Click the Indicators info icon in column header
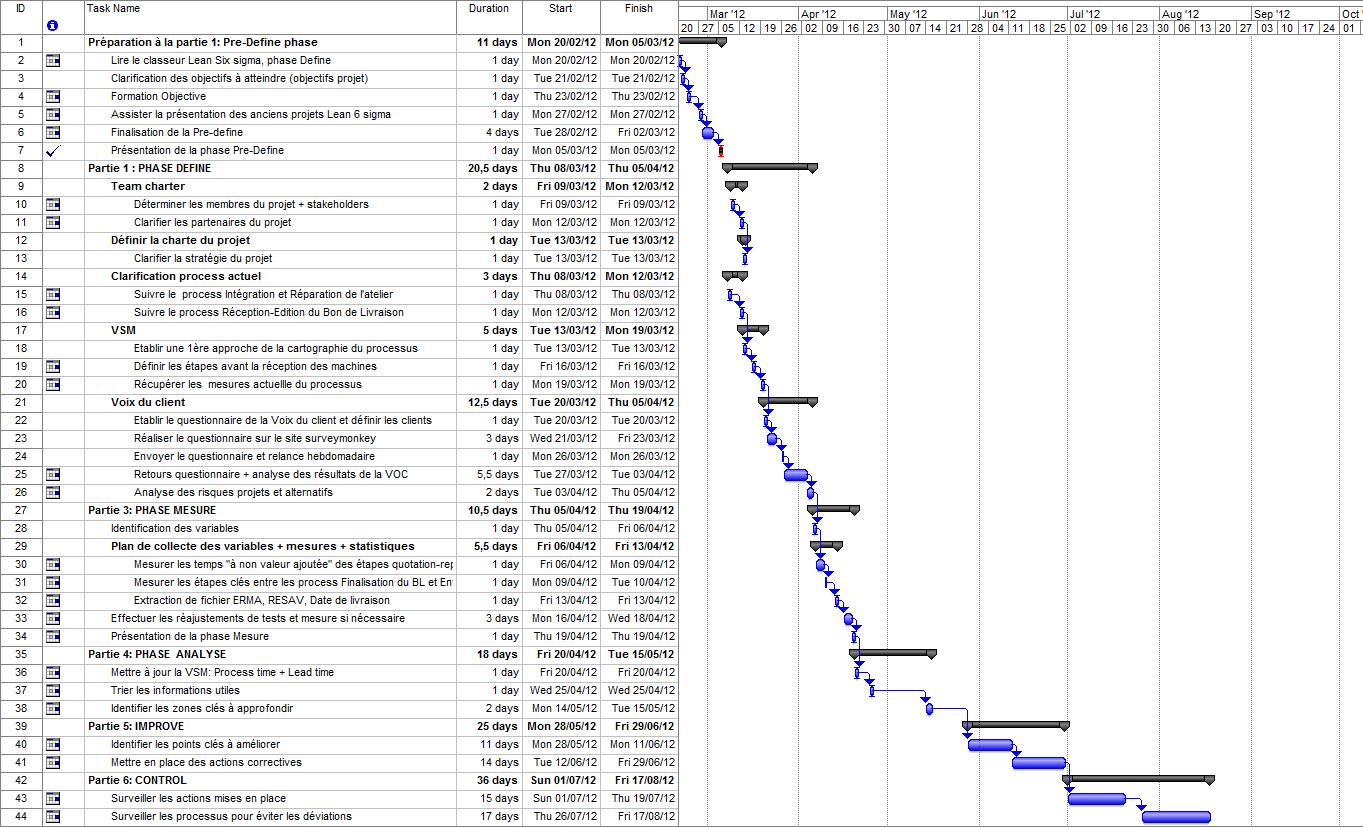The width and height of the screenshot is (1363, 827). (52, 25)
